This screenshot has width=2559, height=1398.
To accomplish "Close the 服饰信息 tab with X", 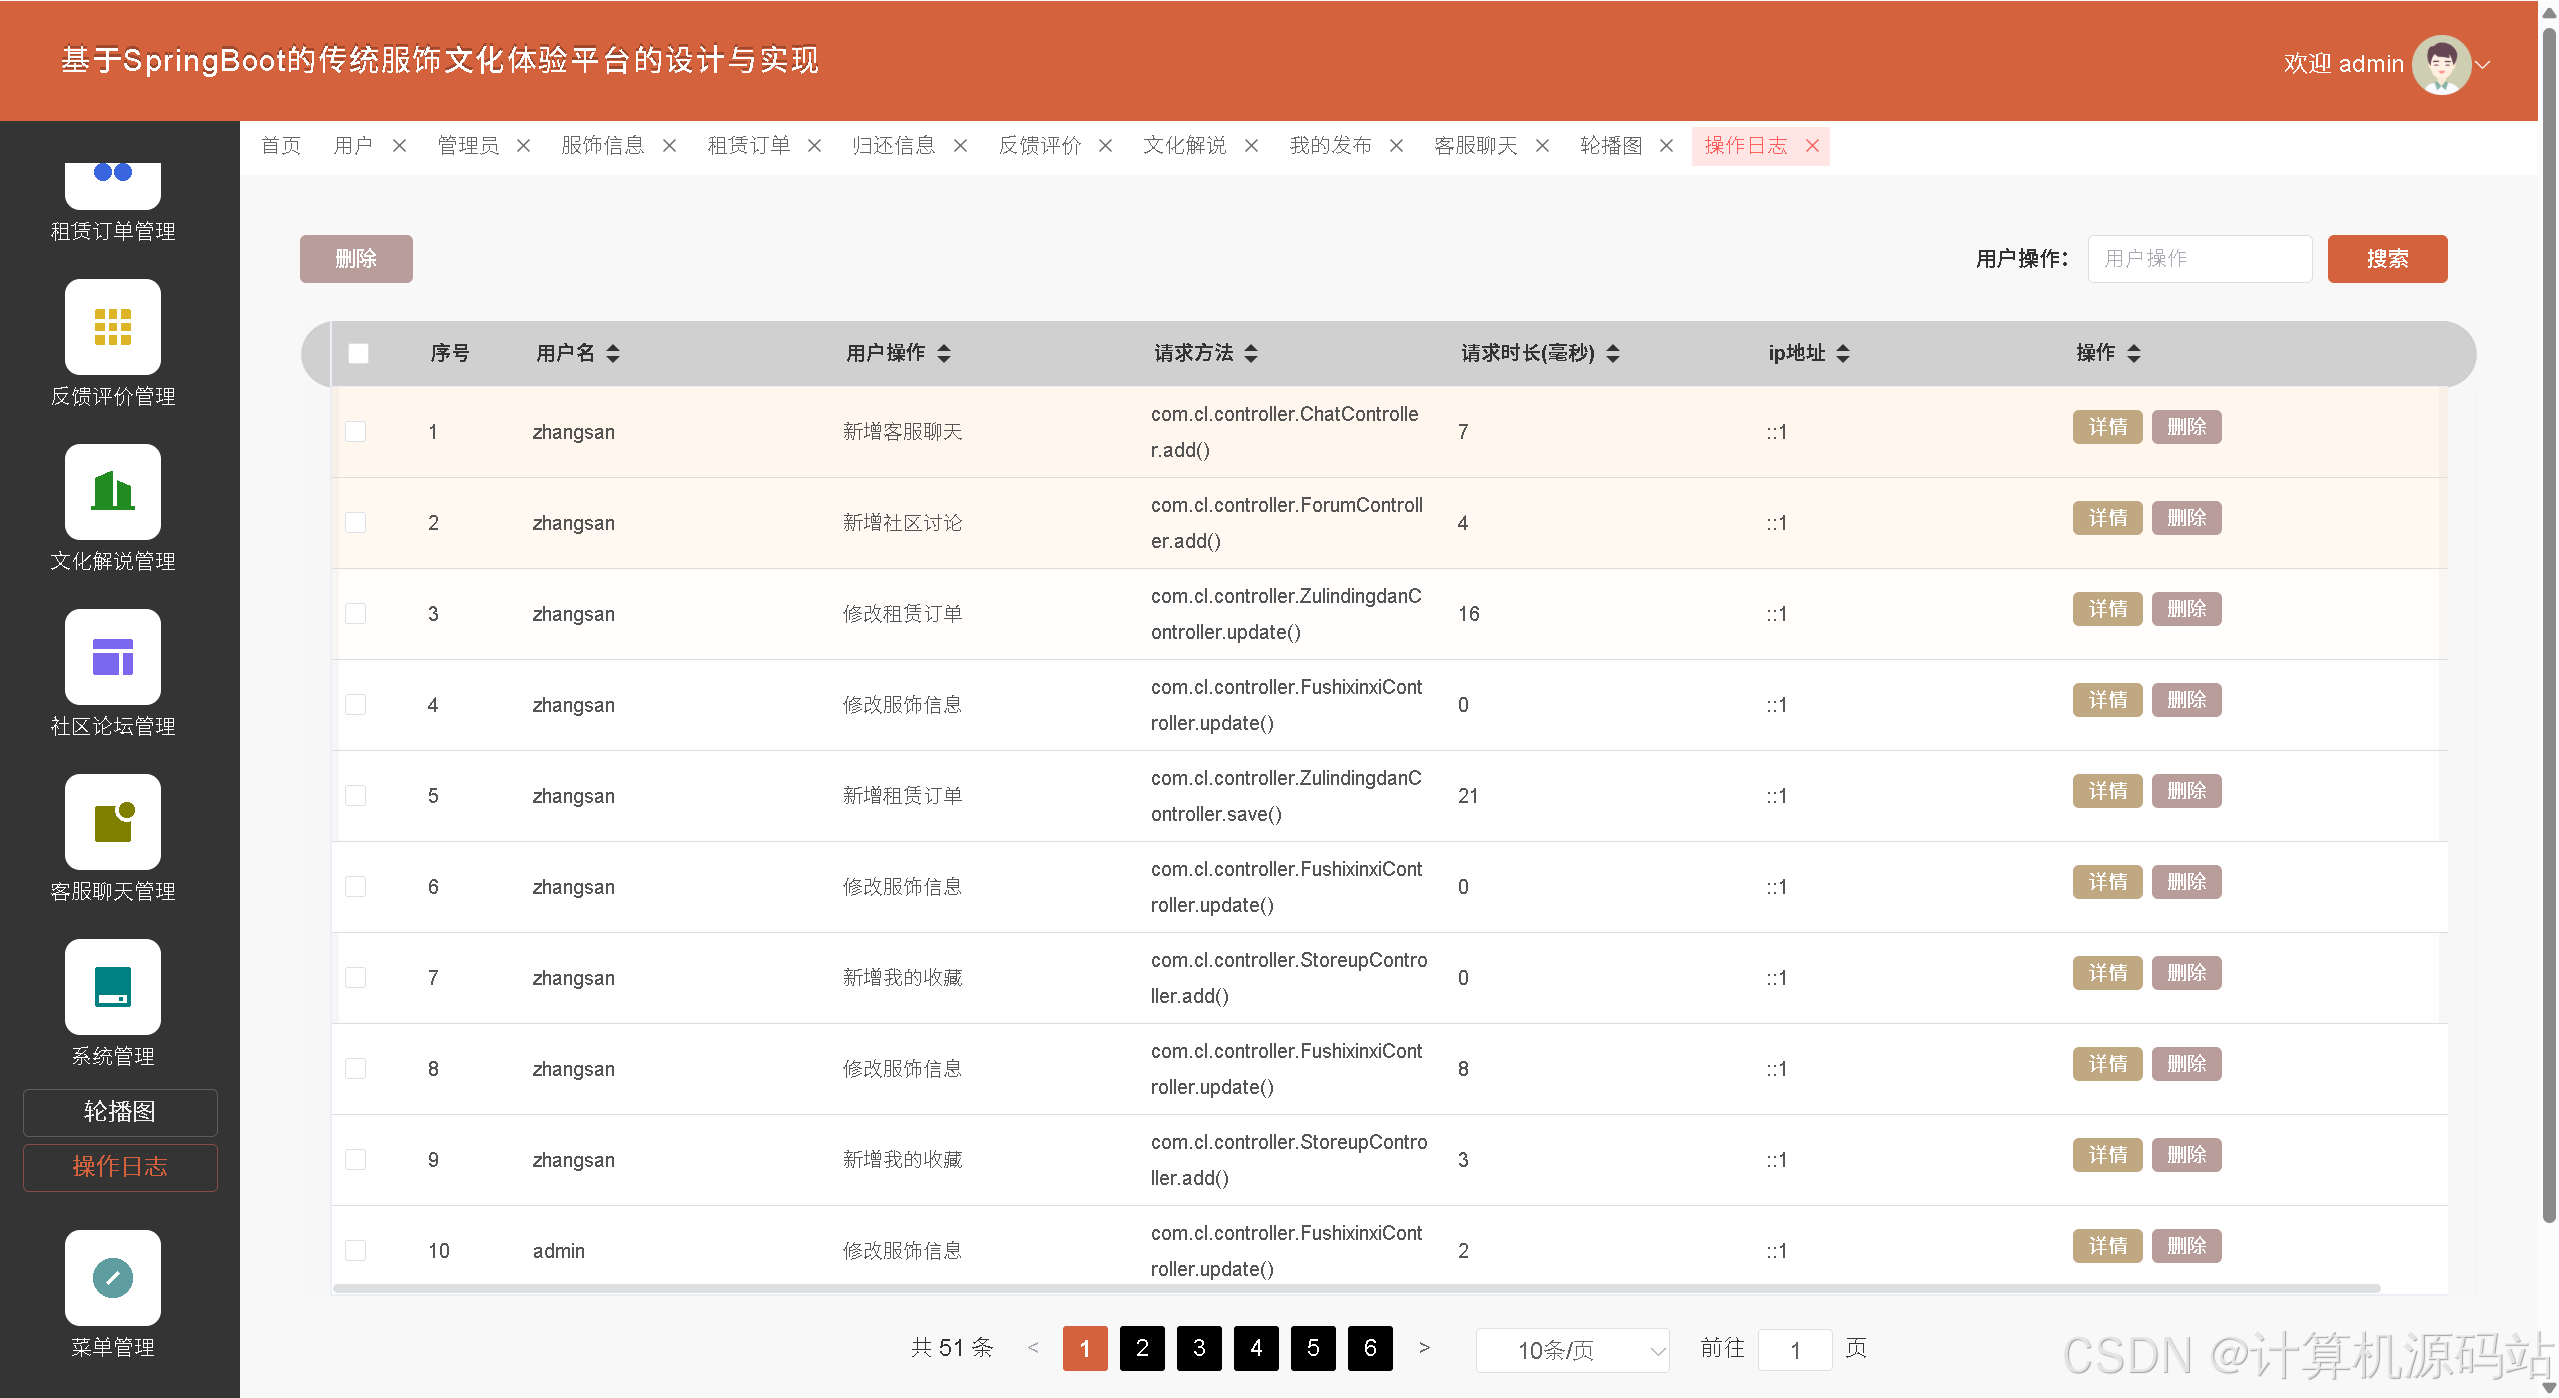I will (670, 146).
